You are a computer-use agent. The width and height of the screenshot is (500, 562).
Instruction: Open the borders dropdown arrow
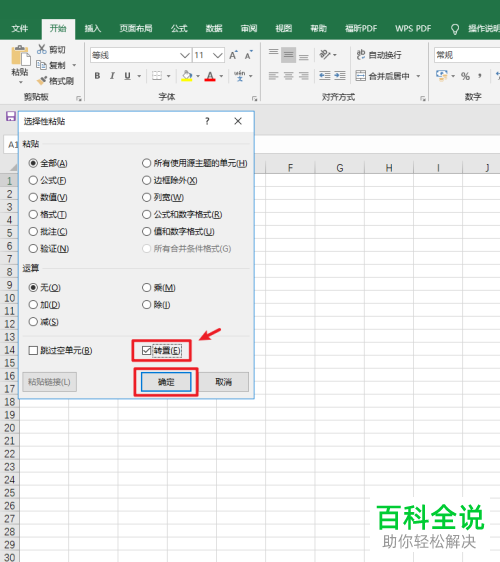point(168,76)
